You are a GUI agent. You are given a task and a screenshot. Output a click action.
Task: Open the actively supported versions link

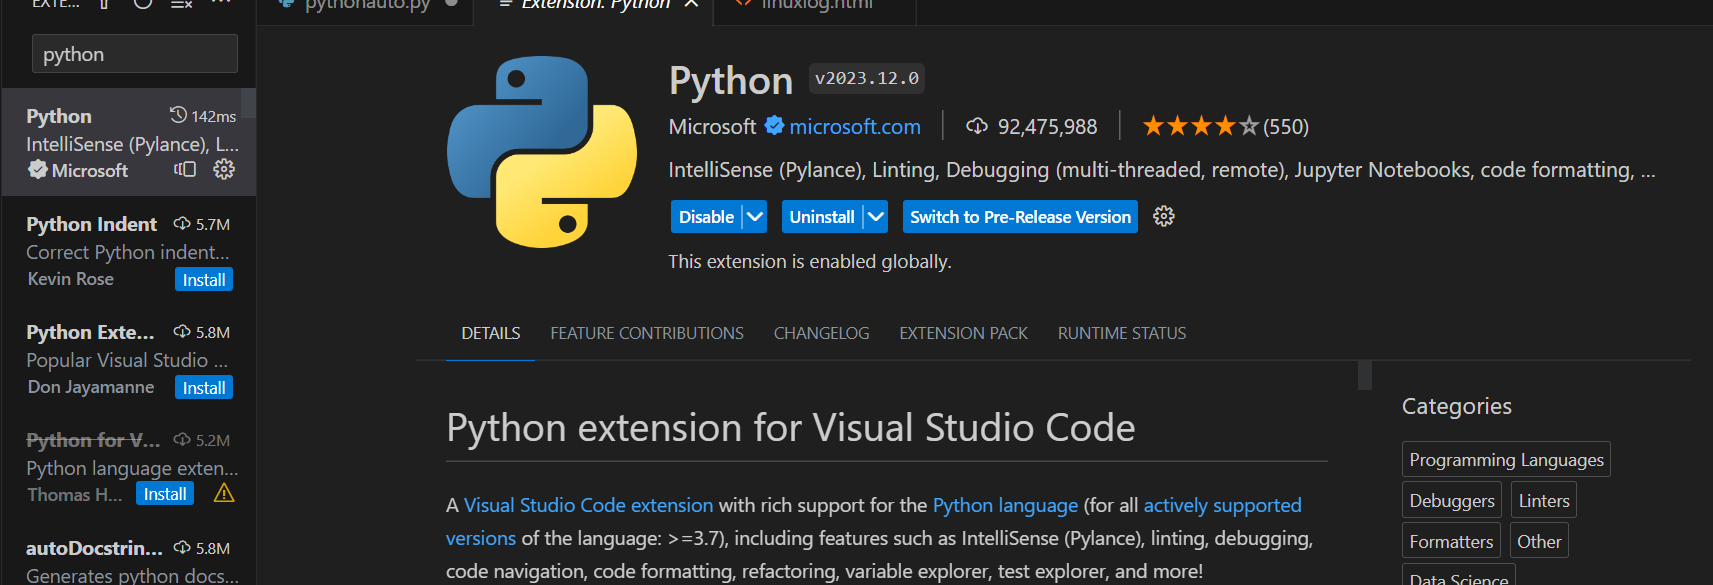[1222, 505]
